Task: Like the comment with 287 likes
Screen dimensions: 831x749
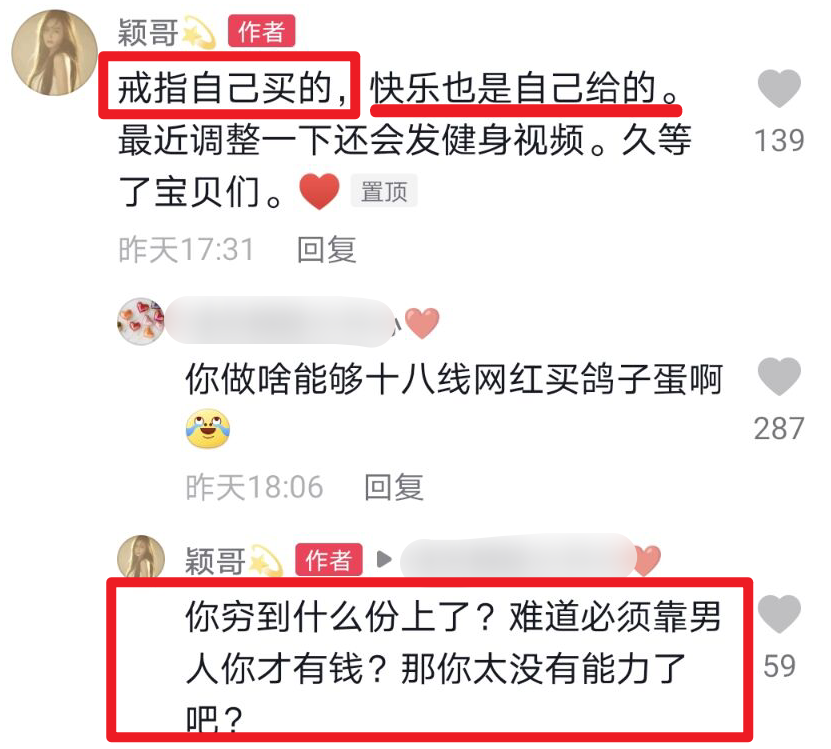Action: pos(779,376)
